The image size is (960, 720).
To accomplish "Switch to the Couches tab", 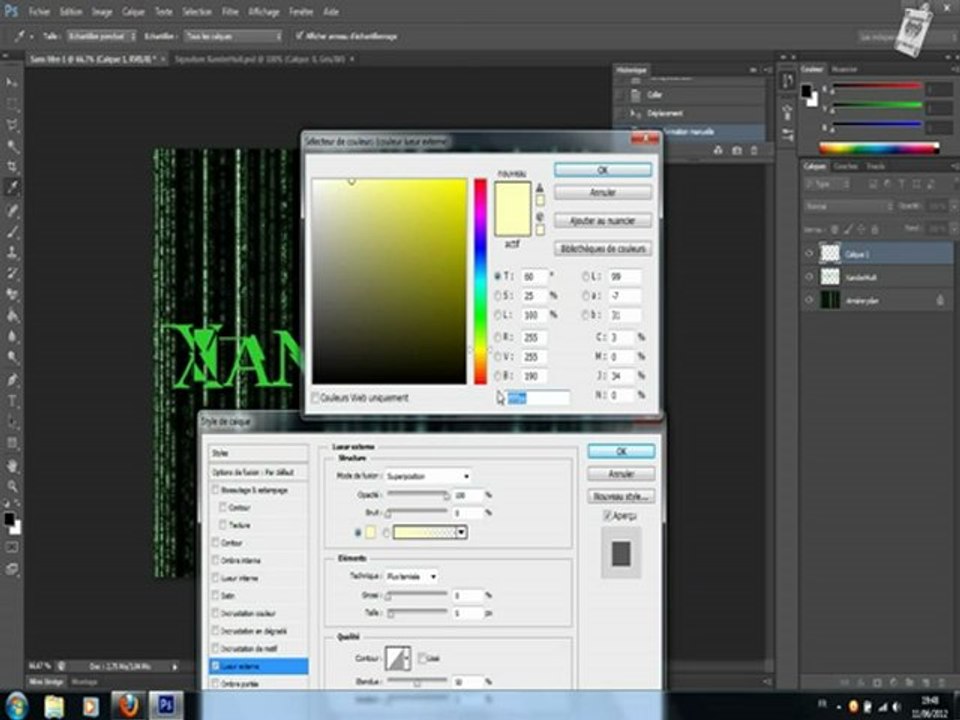I will pos(846,166).
